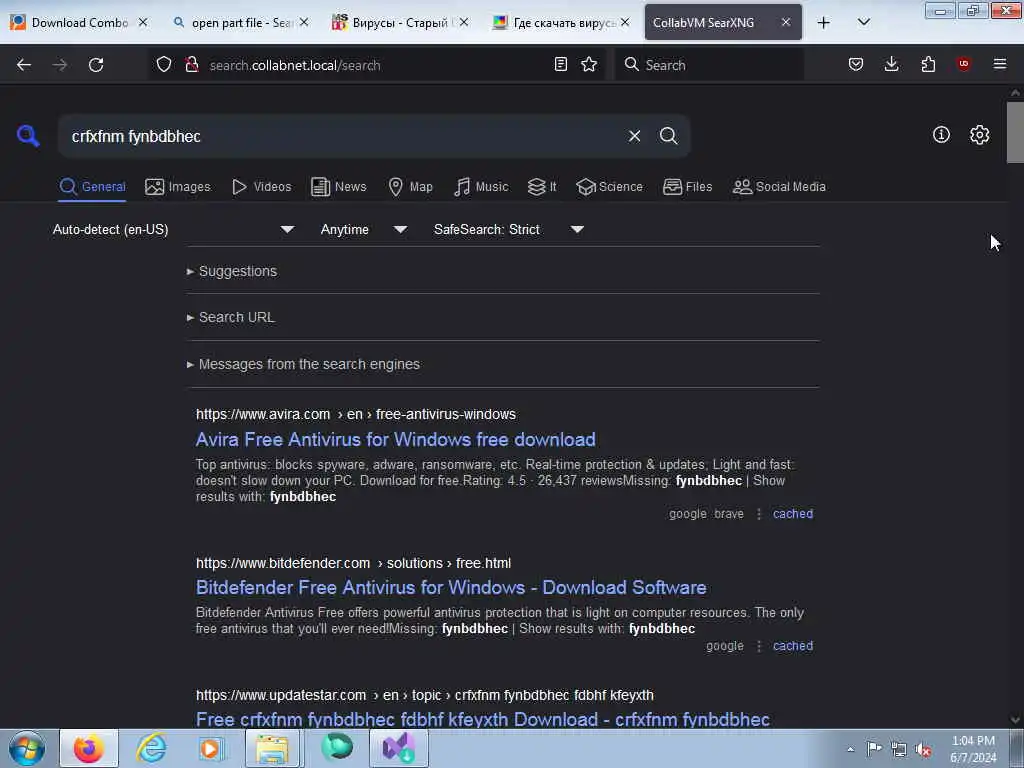The height and width of the screenshot is (768, 1024).
Task: Open the Pocket save icon
Action: pos(856,64)
